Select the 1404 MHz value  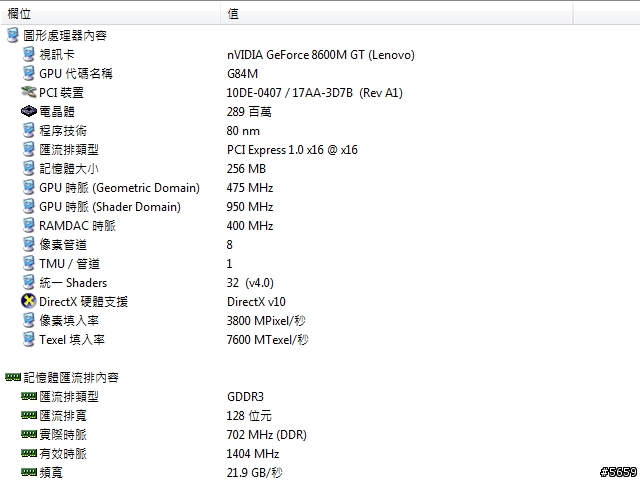pyautogui.click(x=253, y=453)
